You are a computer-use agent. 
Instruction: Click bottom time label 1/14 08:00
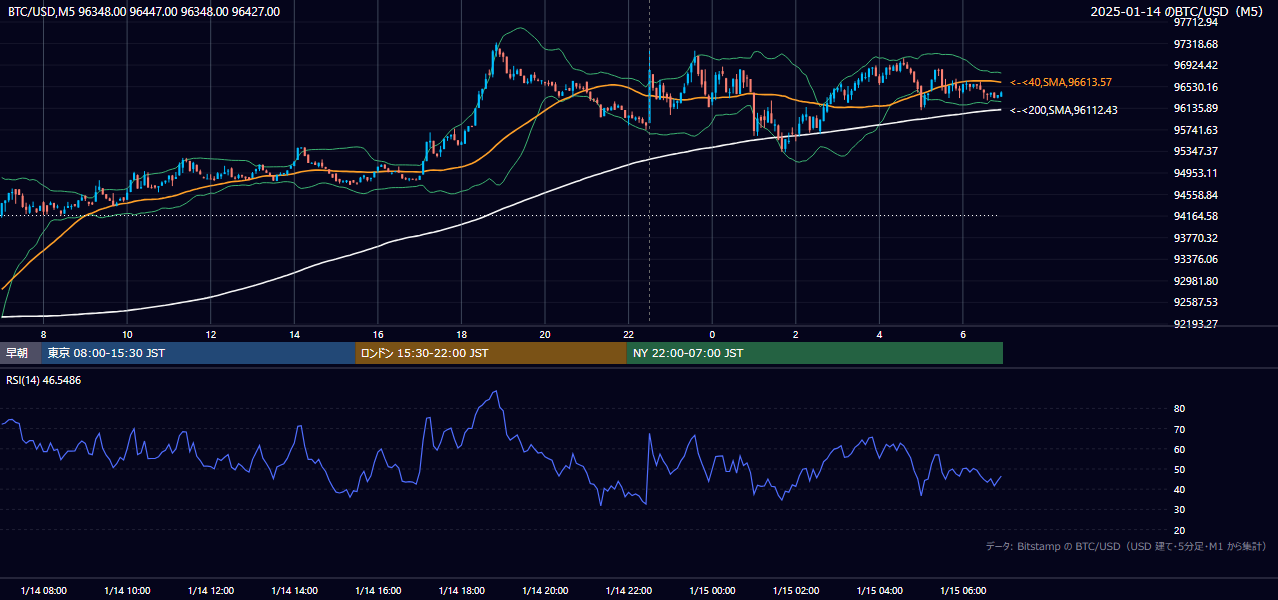coord(43,590)
